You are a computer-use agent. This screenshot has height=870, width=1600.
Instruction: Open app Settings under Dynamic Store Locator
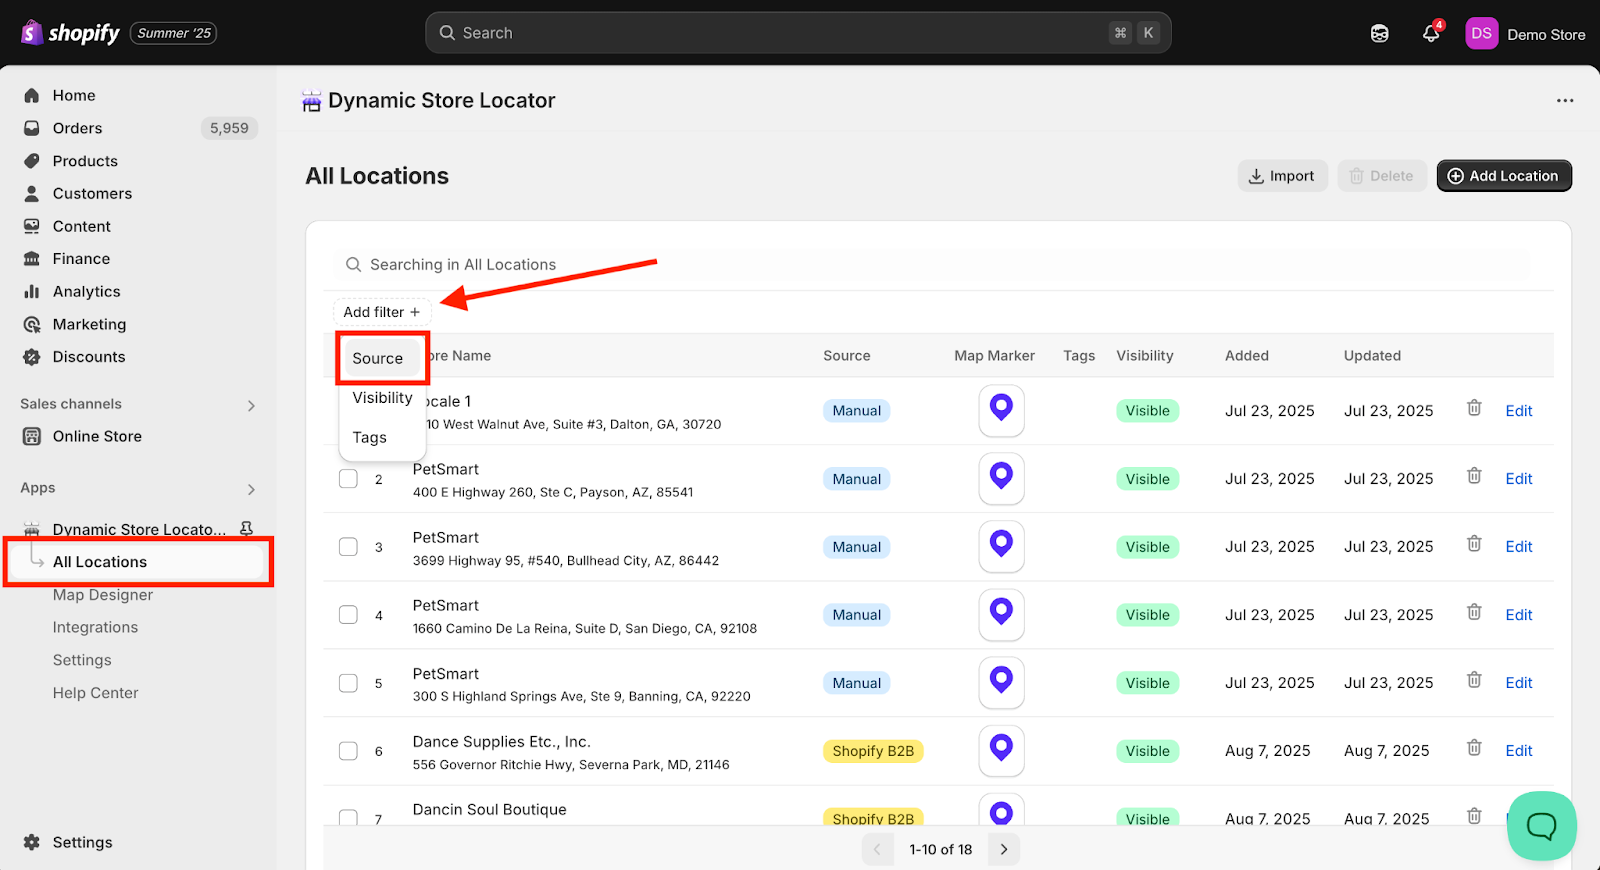coord(82,660)
